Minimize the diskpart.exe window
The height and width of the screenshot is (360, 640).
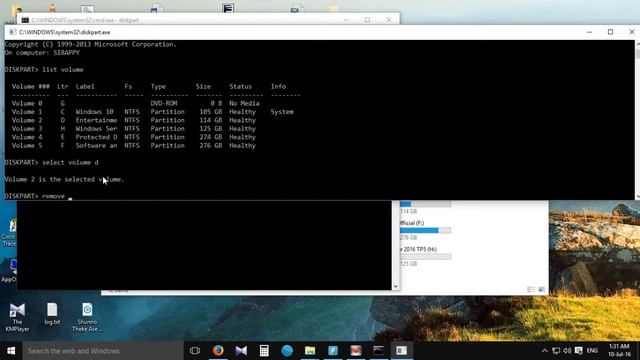coord(589,32)
